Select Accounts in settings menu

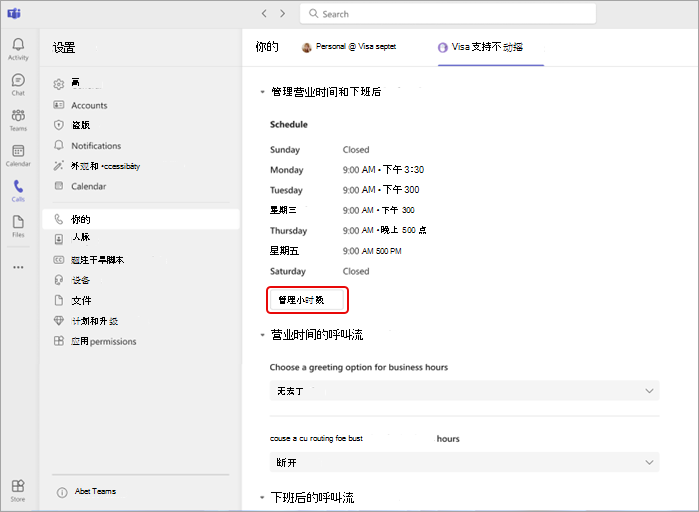(x=89, y=105)
